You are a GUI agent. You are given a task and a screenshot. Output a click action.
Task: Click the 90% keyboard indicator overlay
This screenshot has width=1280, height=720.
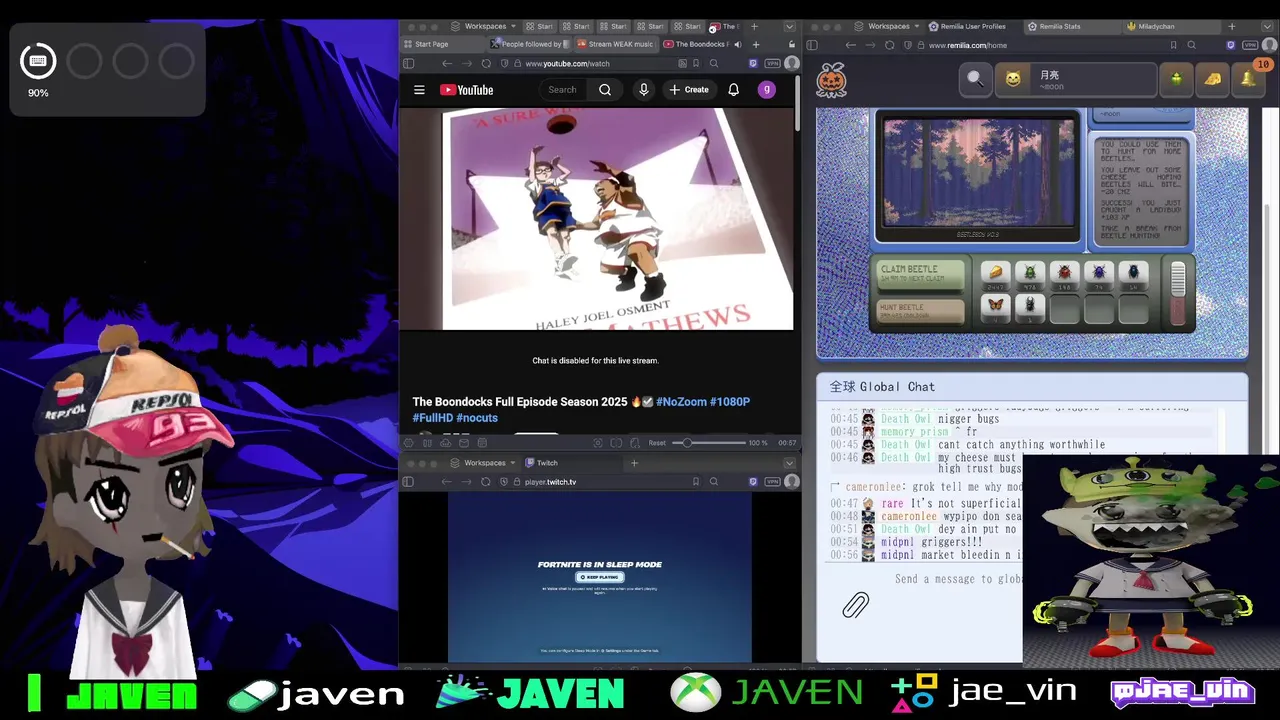click(38, 62)
